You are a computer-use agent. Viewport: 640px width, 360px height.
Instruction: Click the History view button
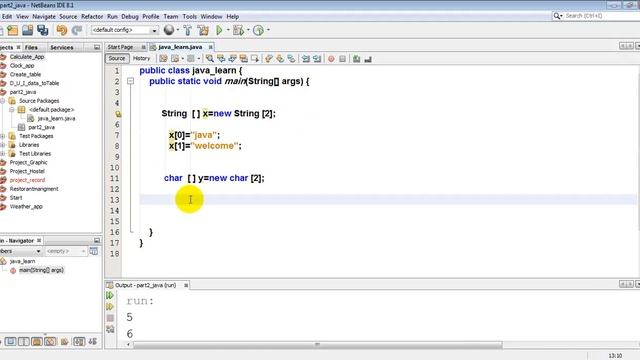[x=141, y=59]
